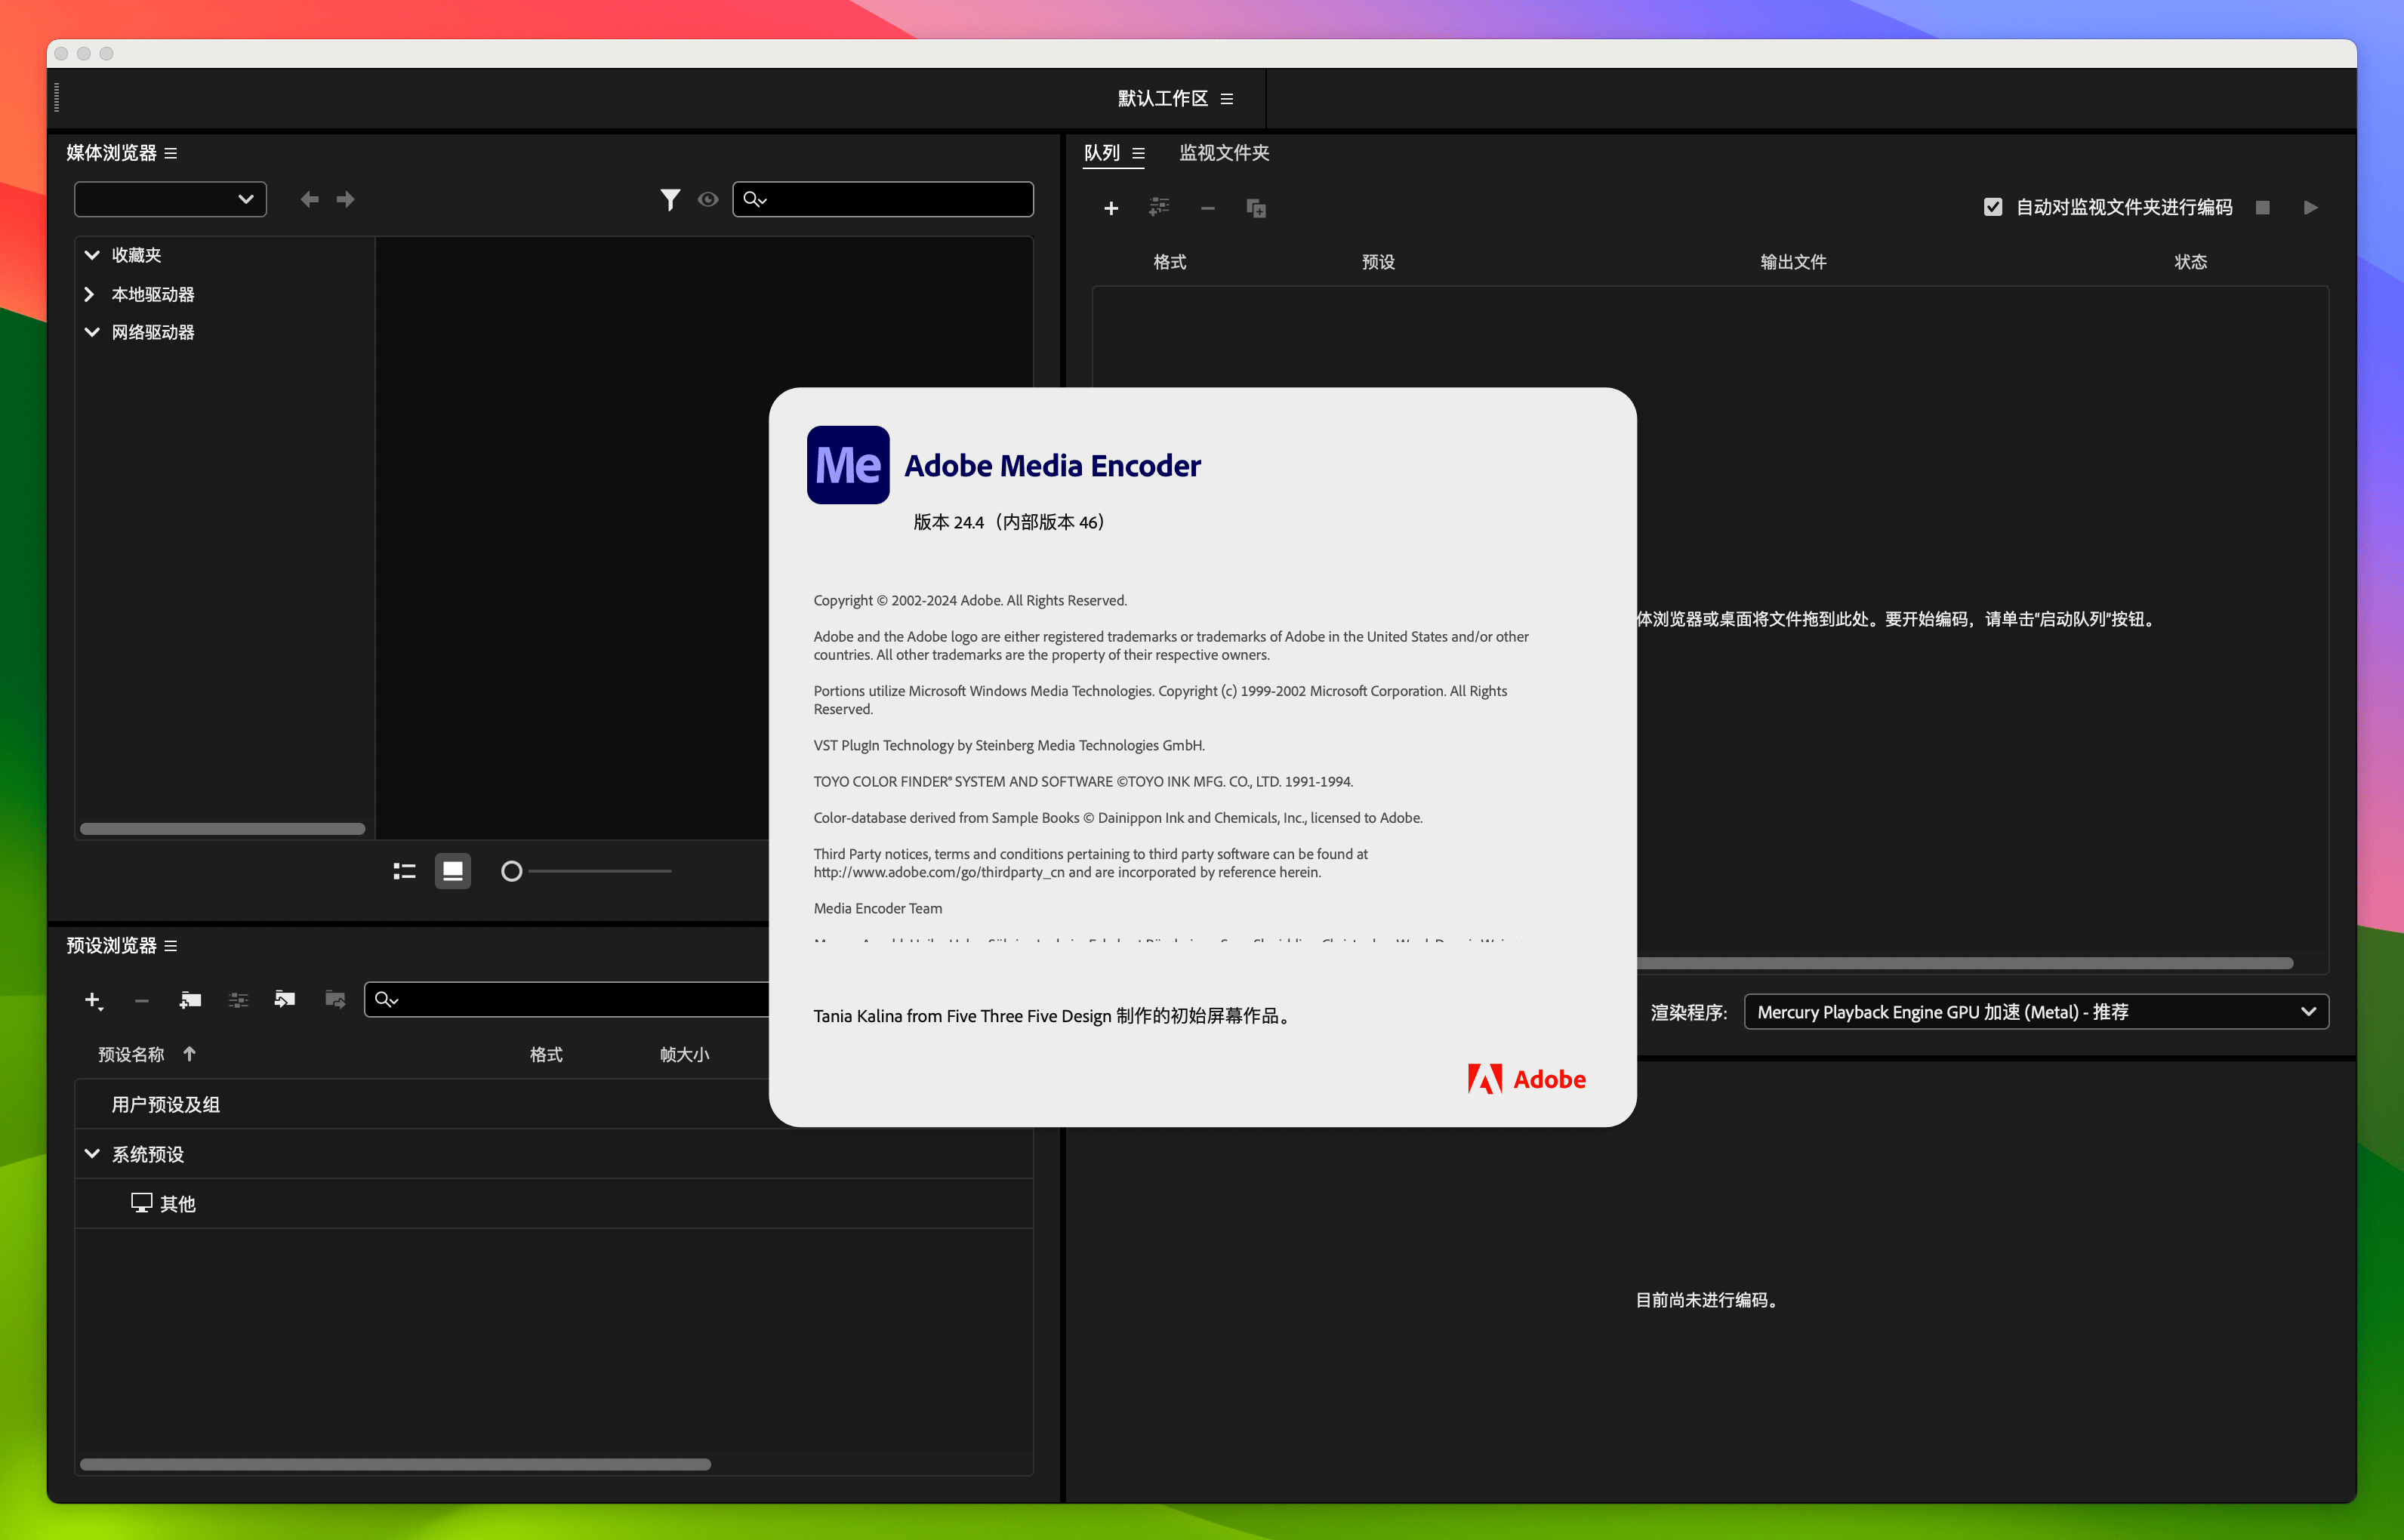Disable 自动对监视文件夹进行编码 checkbox
2404x1540 pixels.
(x=1993, y=207)
